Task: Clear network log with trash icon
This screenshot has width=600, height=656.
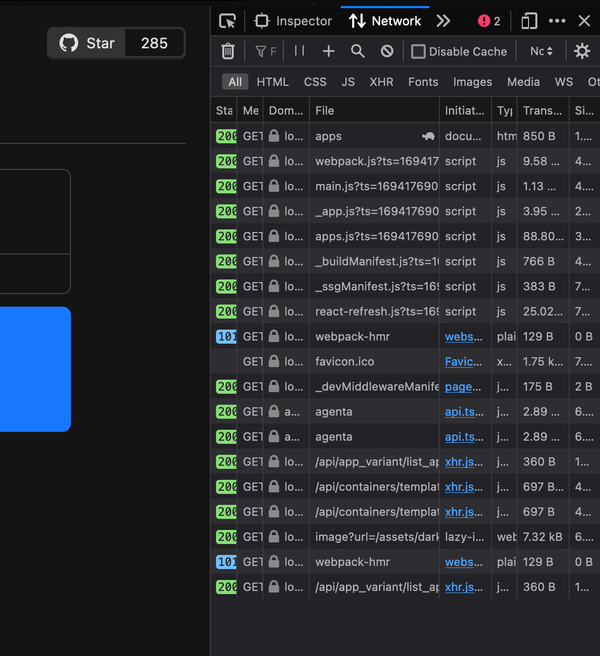Action: (228, 51)
